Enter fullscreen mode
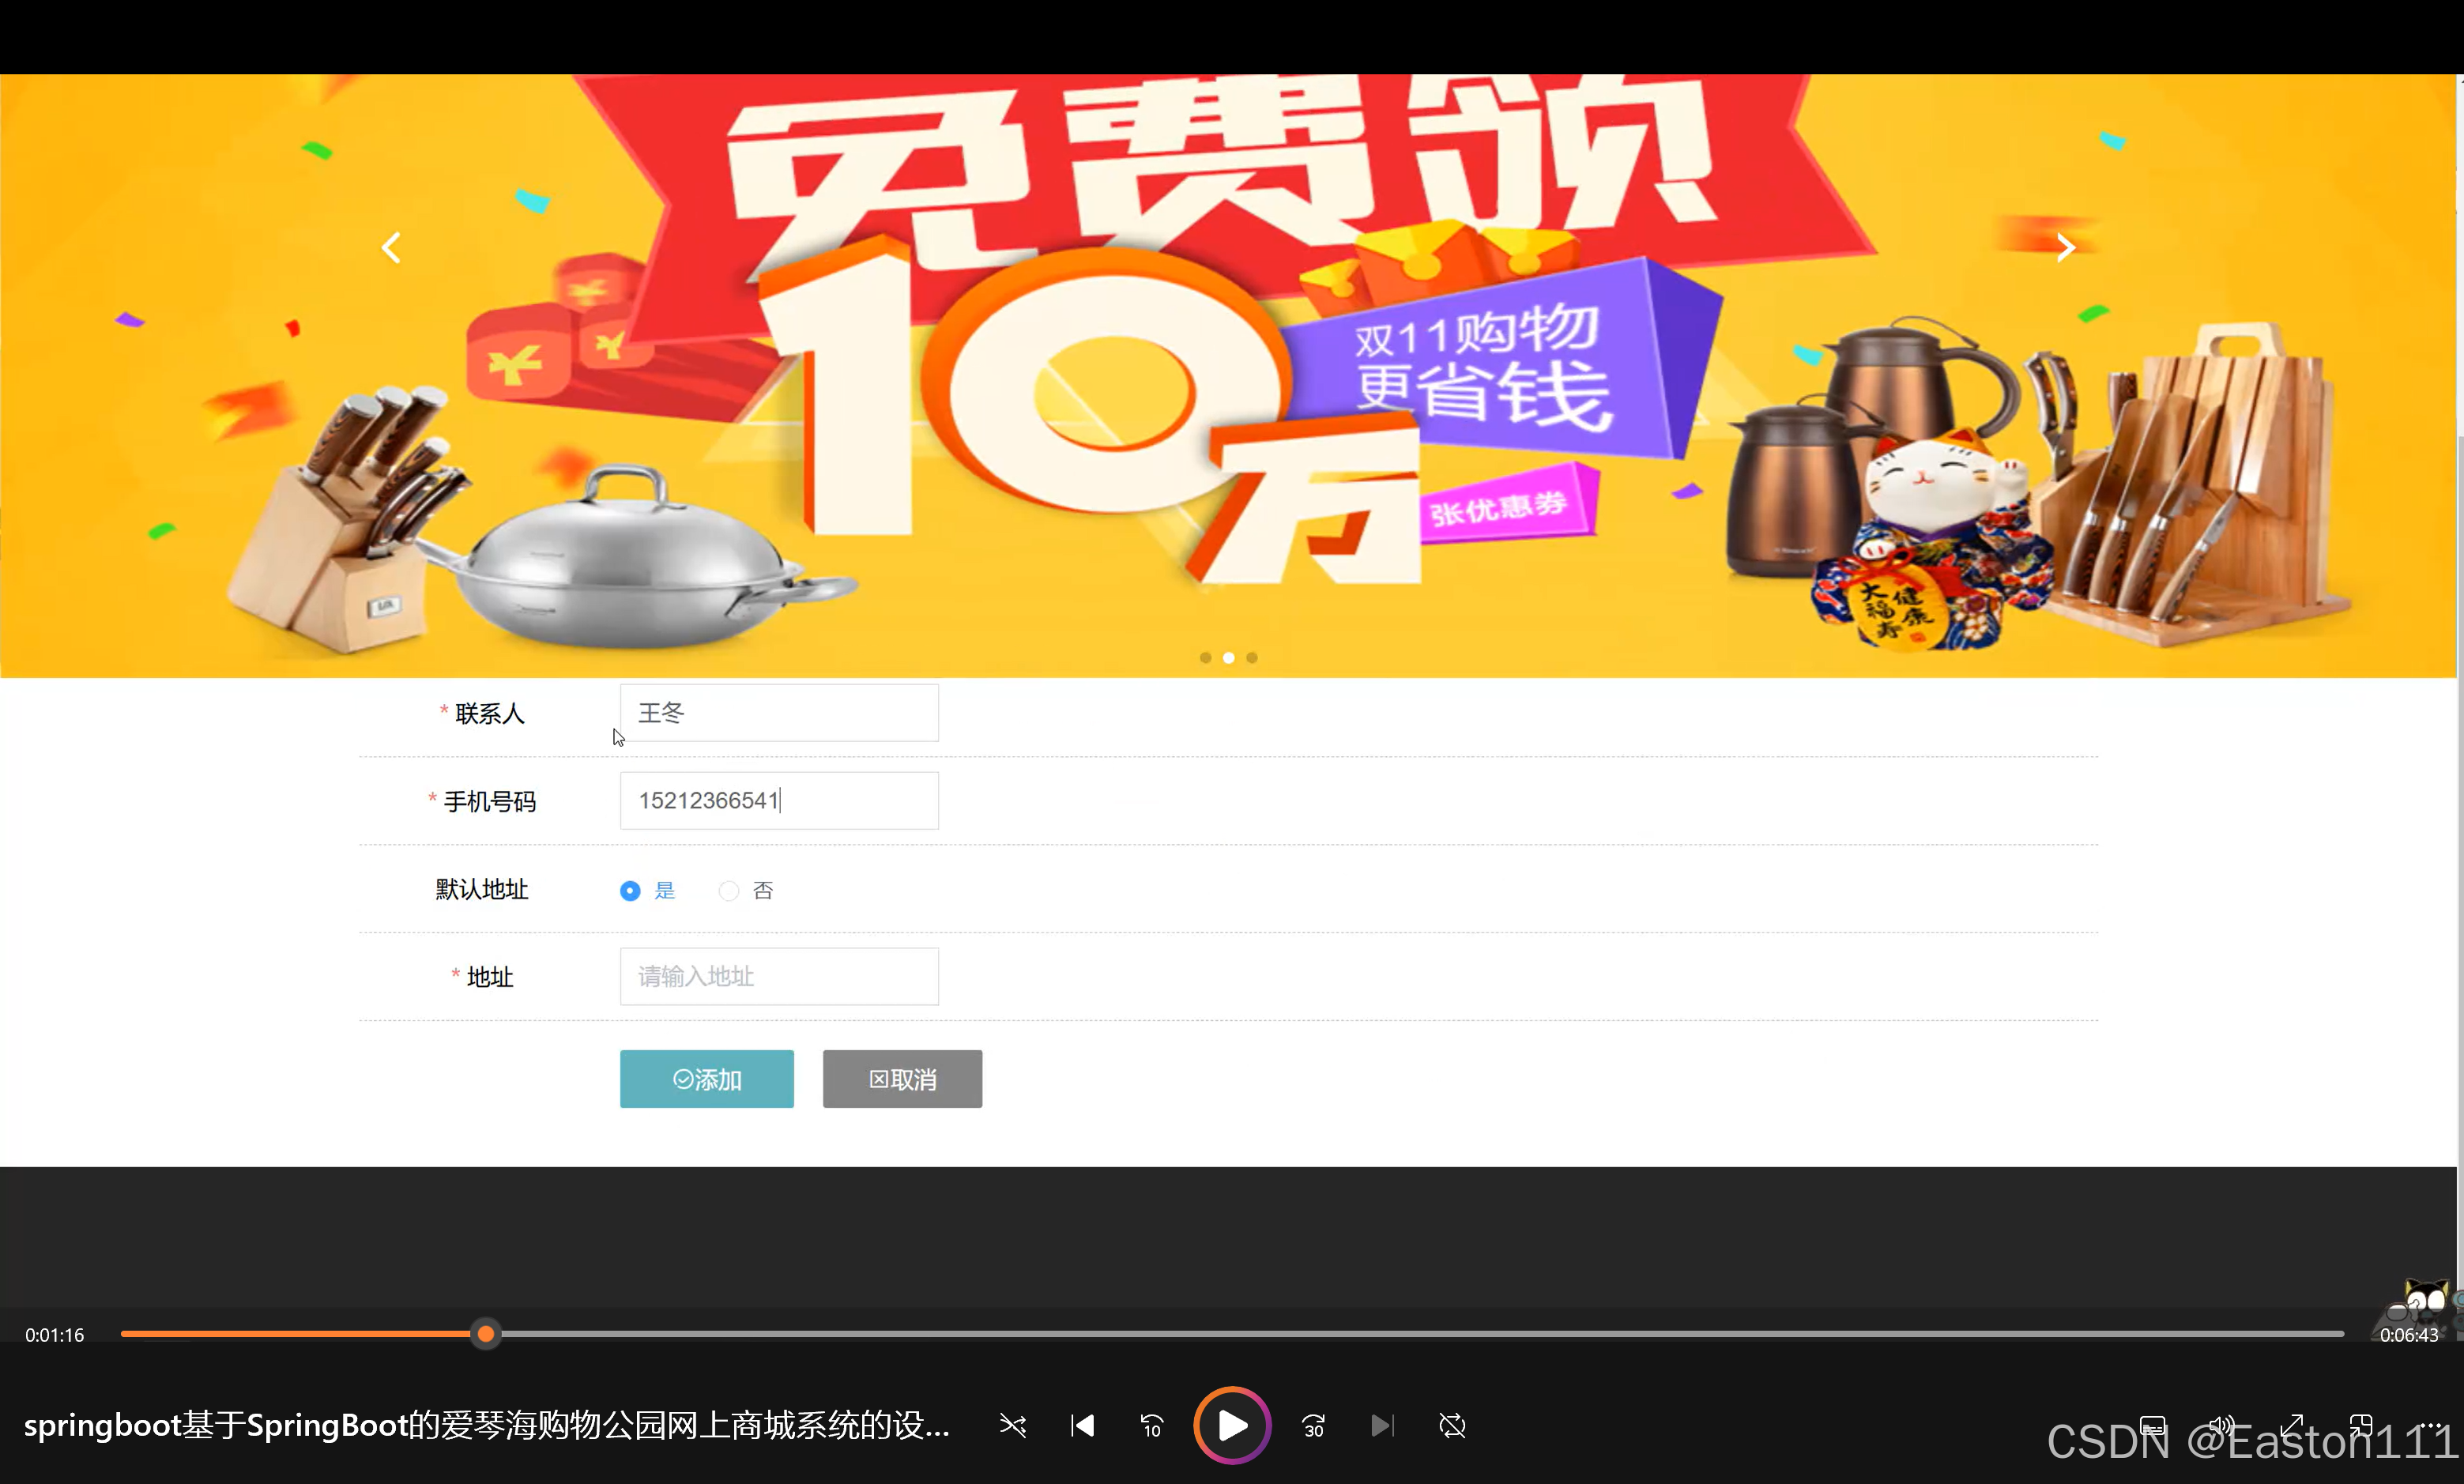 pyautogui.click(x=2292, y=1425)
